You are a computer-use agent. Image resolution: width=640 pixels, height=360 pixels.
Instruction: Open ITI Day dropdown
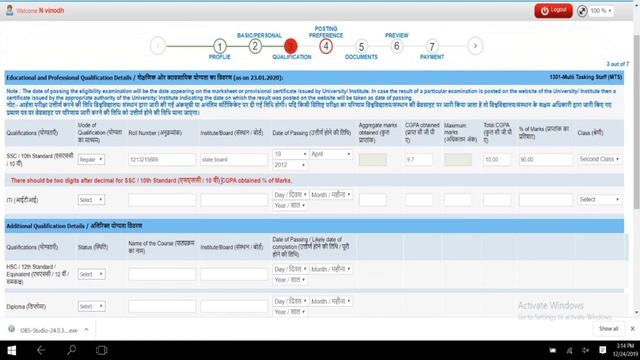[290, 195]
